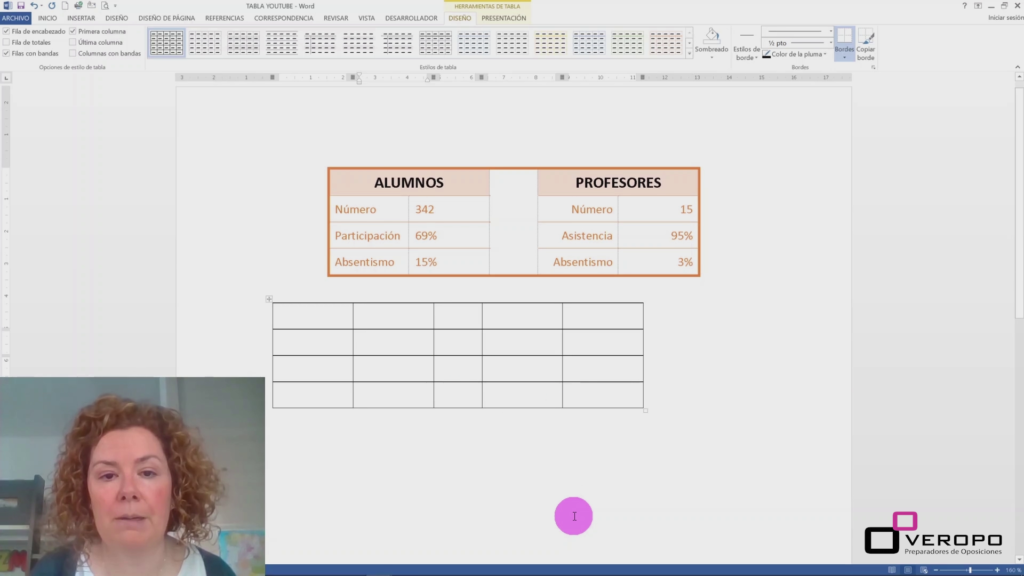Open the DISEÑO DE PÁGINA tab
1024x576 pixels.
coord(167,18)
